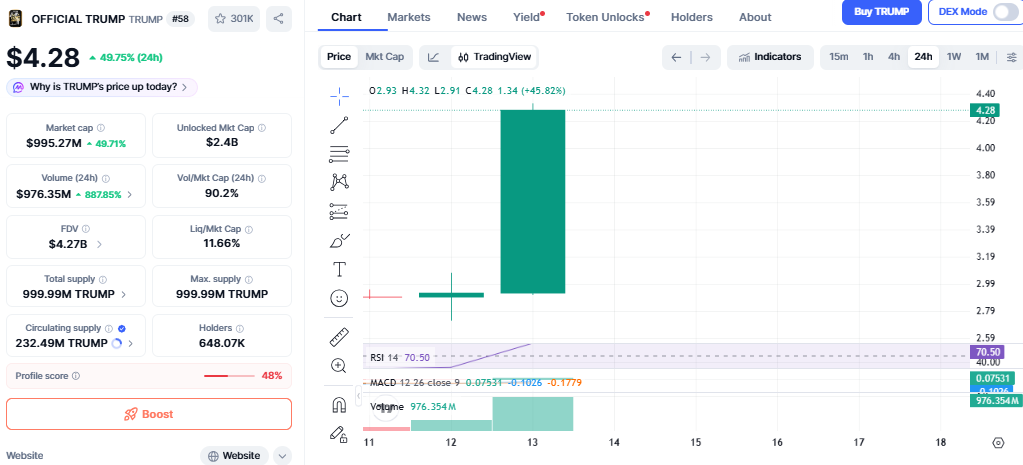Screen dimensions: 1023x465
Task: Switch to TradingView chart mode
Action: (493, 57)
